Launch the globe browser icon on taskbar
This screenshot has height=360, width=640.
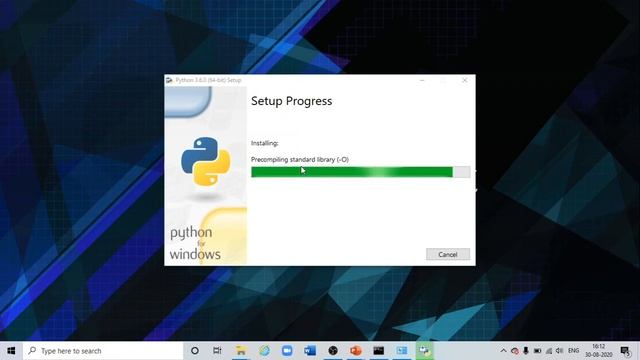pyautogui.click(x=264, y=351)
